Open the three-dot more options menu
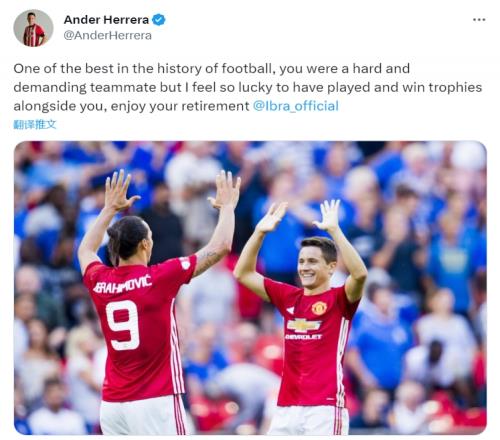The height and width of the screenshot is (440, 500). (479, 20)
